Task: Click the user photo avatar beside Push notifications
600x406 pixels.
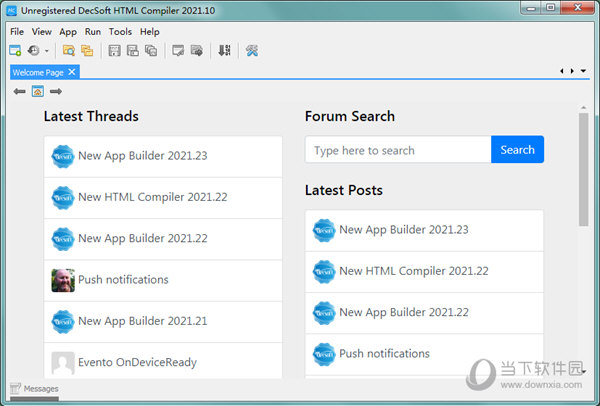Action: pos(63,280)
